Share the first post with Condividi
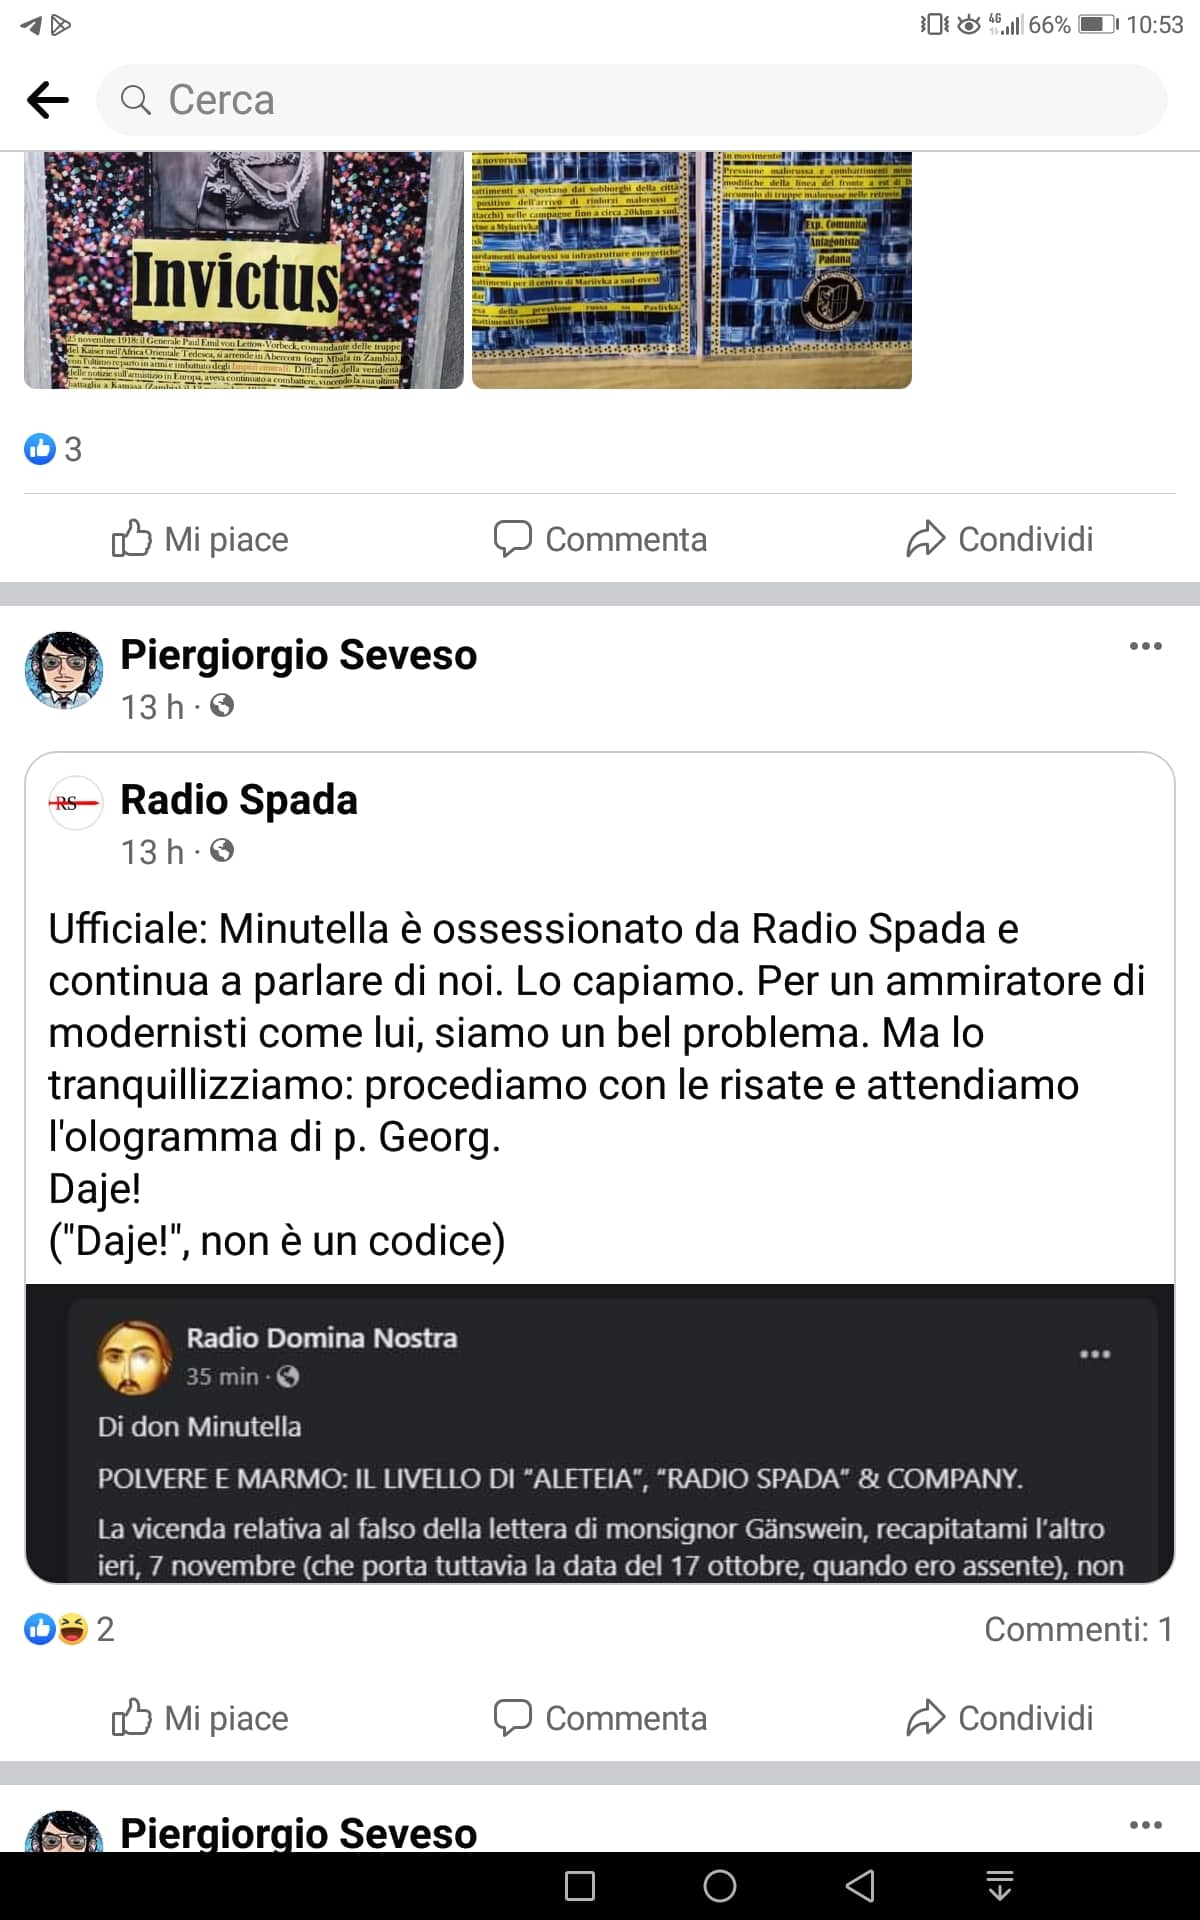Screen dimensions: 1200x1920 click(1000, 539)
